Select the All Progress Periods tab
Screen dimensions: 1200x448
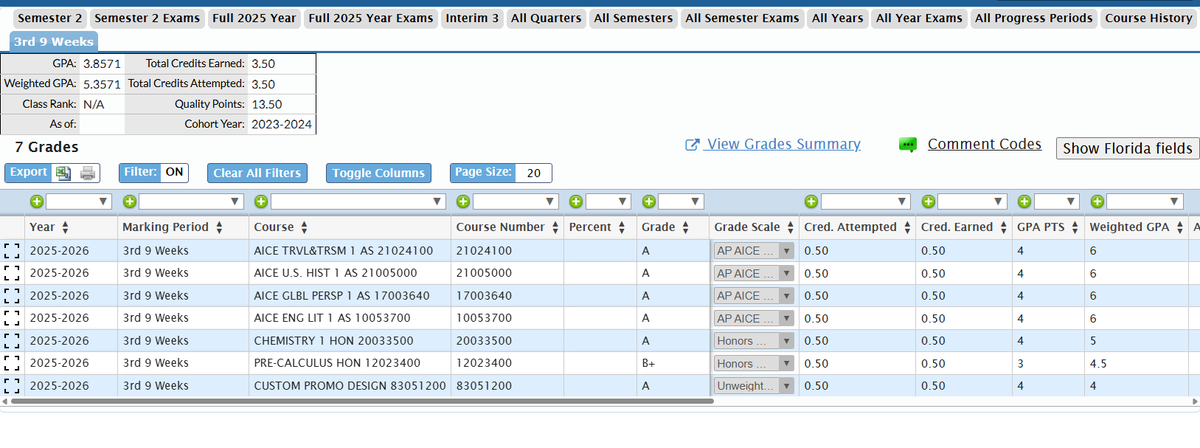[x=1034, y=18]
